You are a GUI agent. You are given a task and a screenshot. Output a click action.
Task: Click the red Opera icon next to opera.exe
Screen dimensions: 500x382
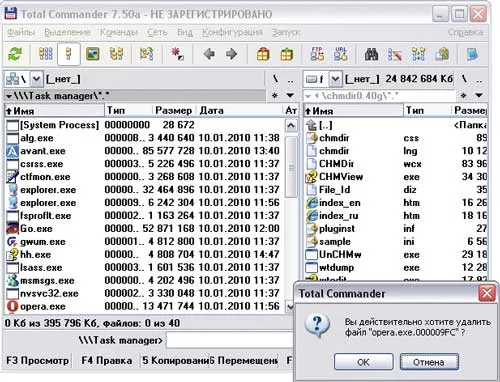[x=12, y=307]
